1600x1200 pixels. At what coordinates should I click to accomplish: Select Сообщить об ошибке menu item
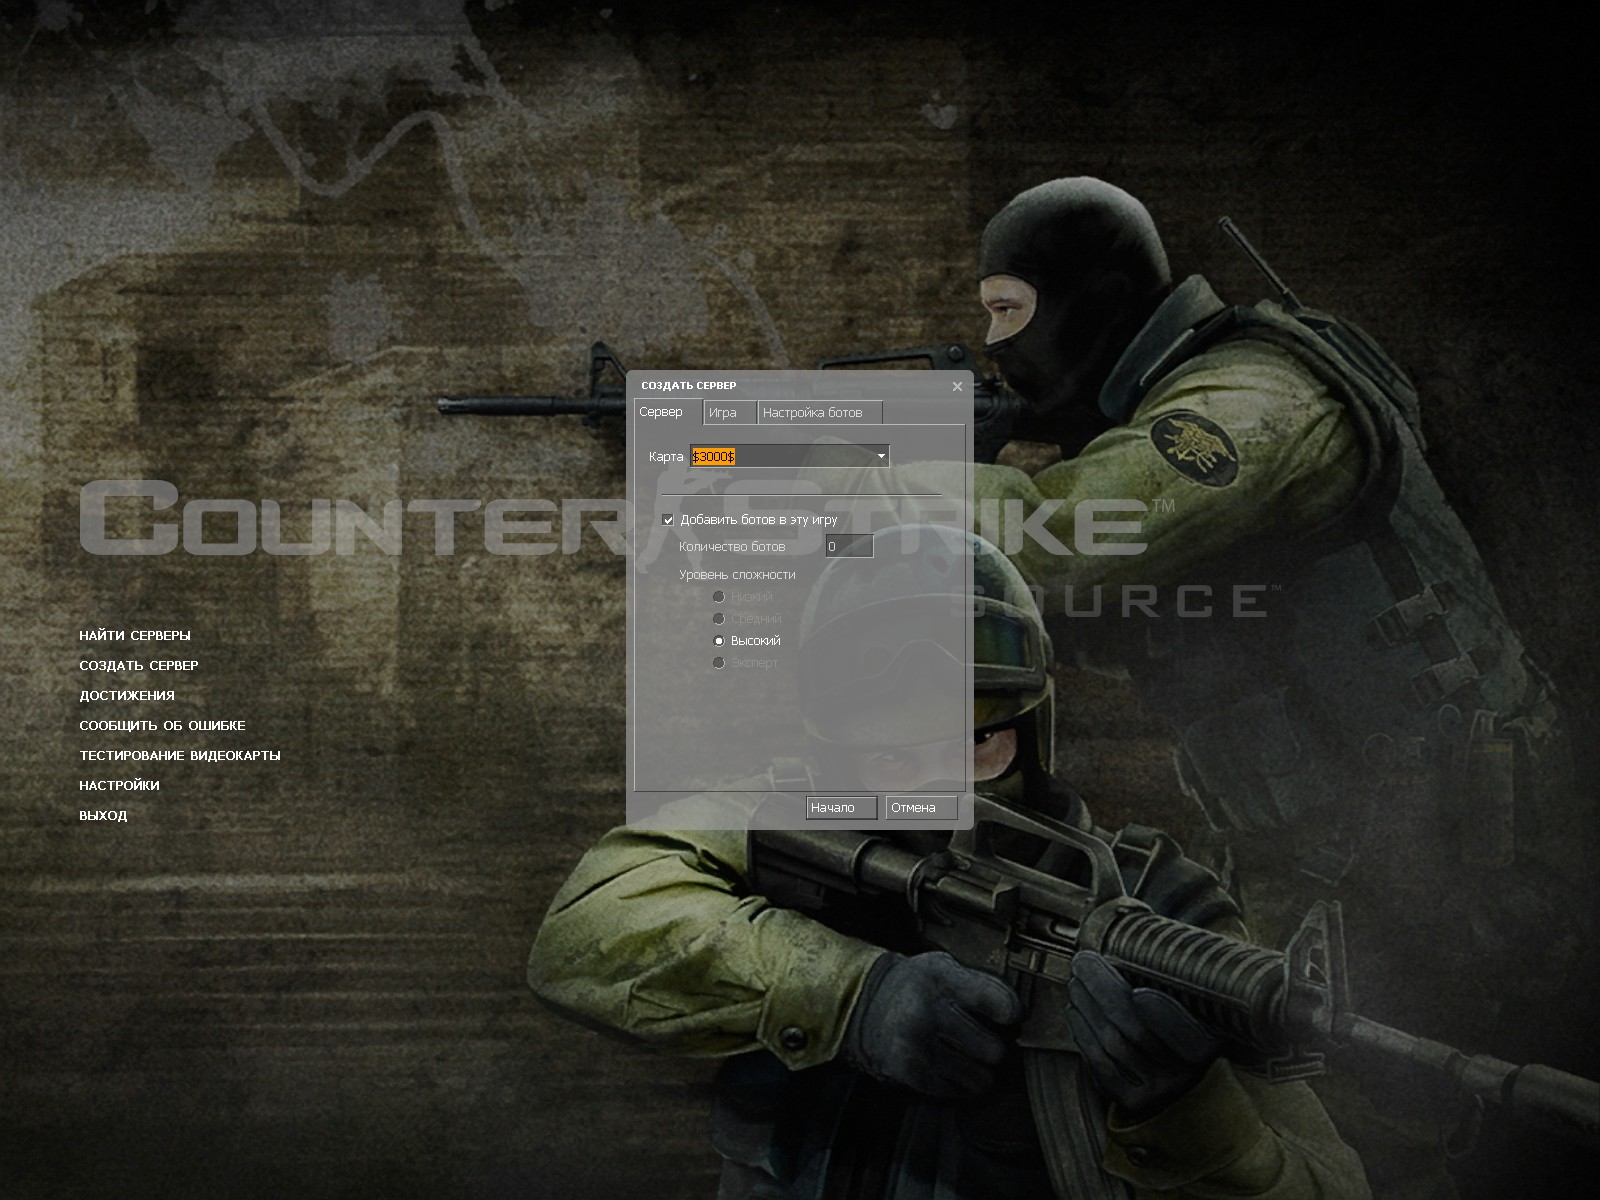(162, 726)
